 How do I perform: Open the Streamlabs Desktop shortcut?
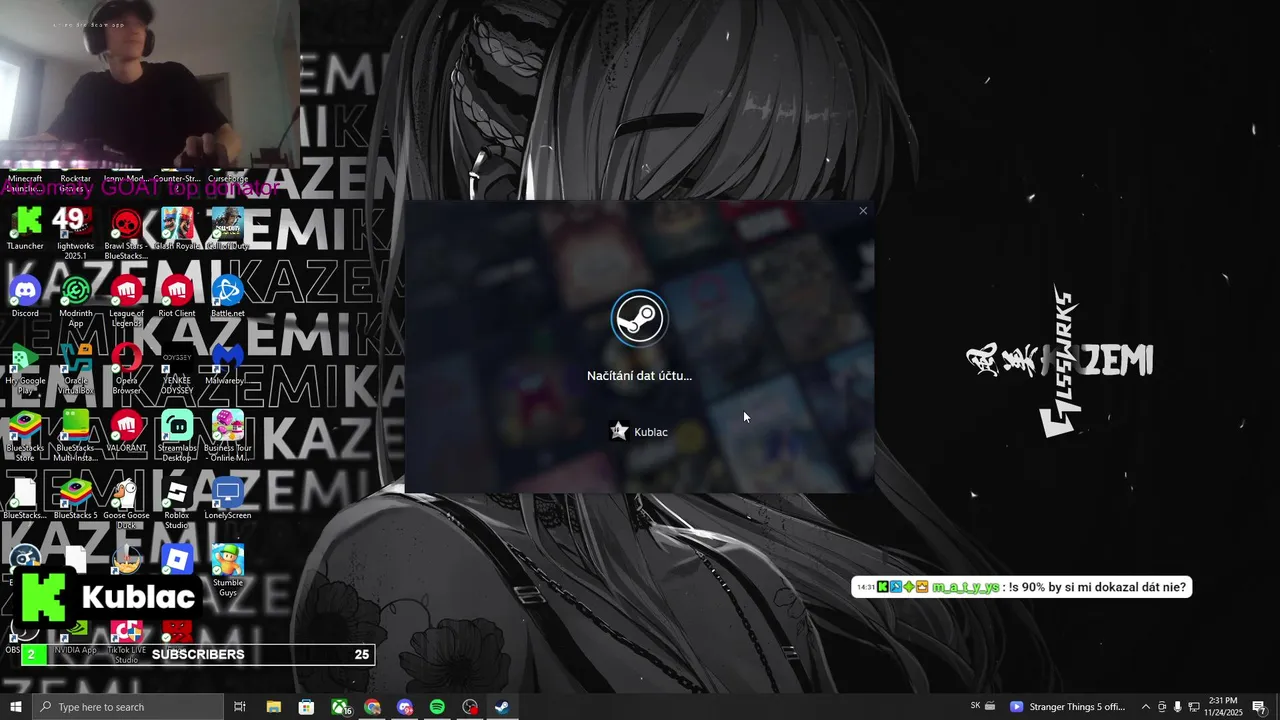click(177, 435)
